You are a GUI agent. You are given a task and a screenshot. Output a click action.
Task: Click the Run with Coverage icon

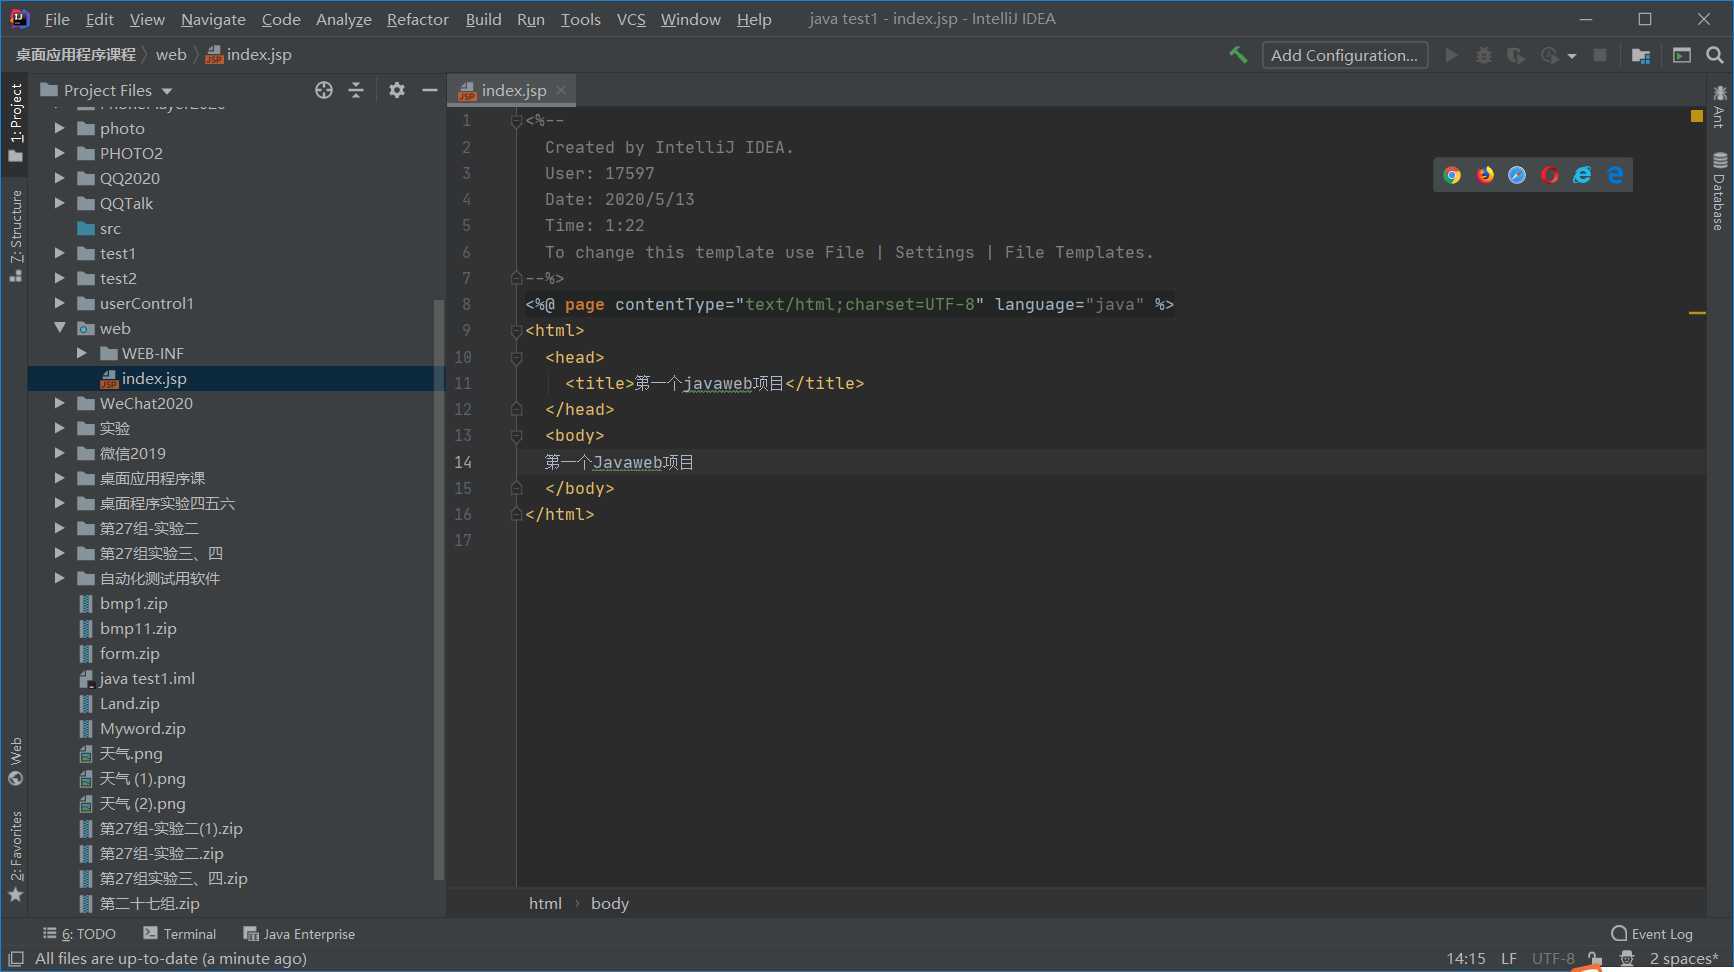tap(1516, 55)
